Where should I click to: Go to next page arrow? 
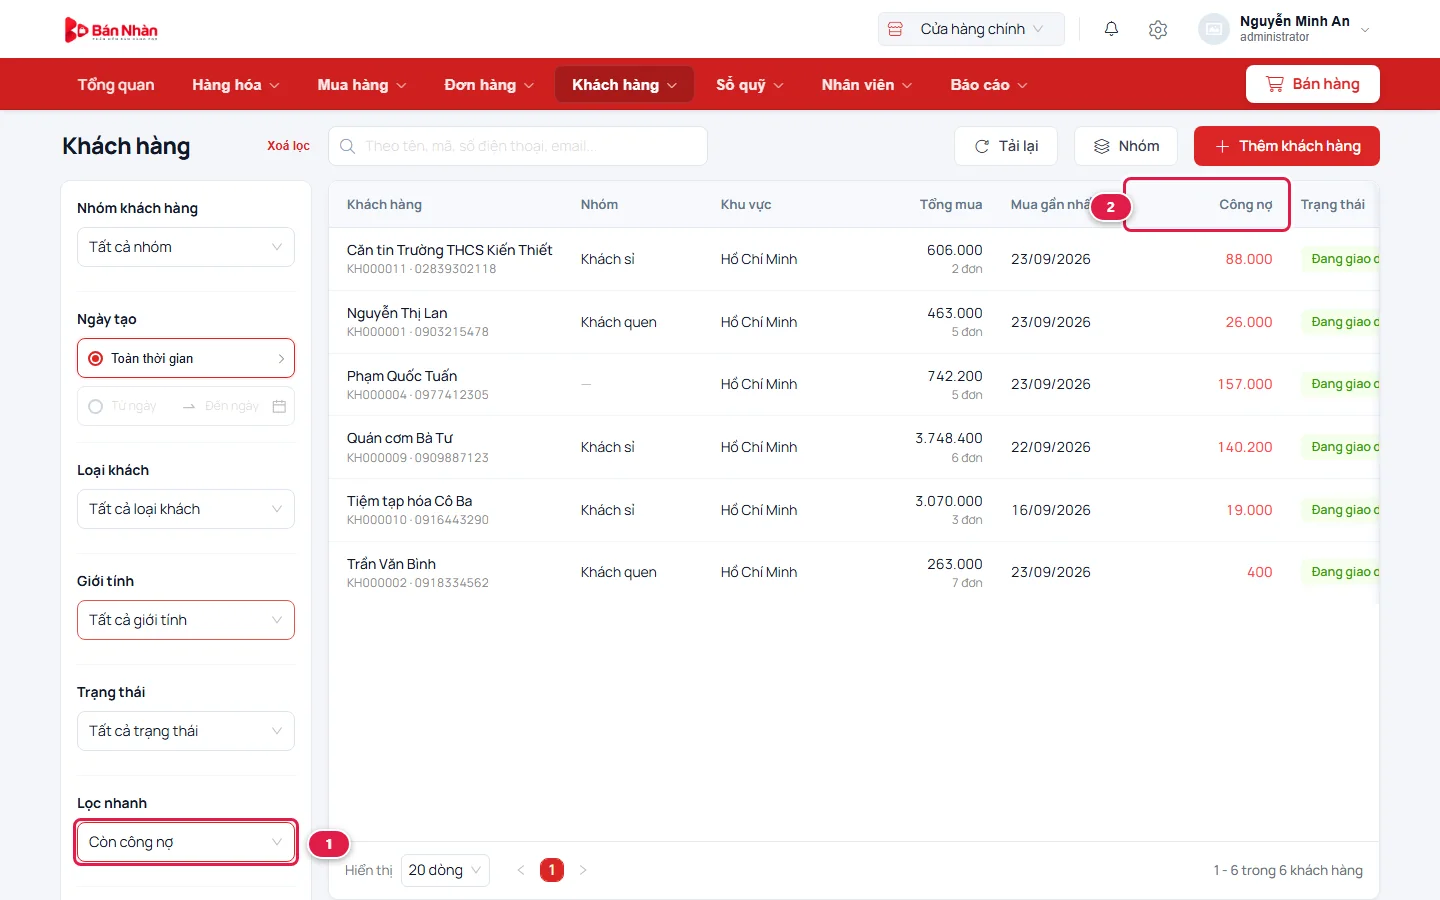[x=583, y=870]
